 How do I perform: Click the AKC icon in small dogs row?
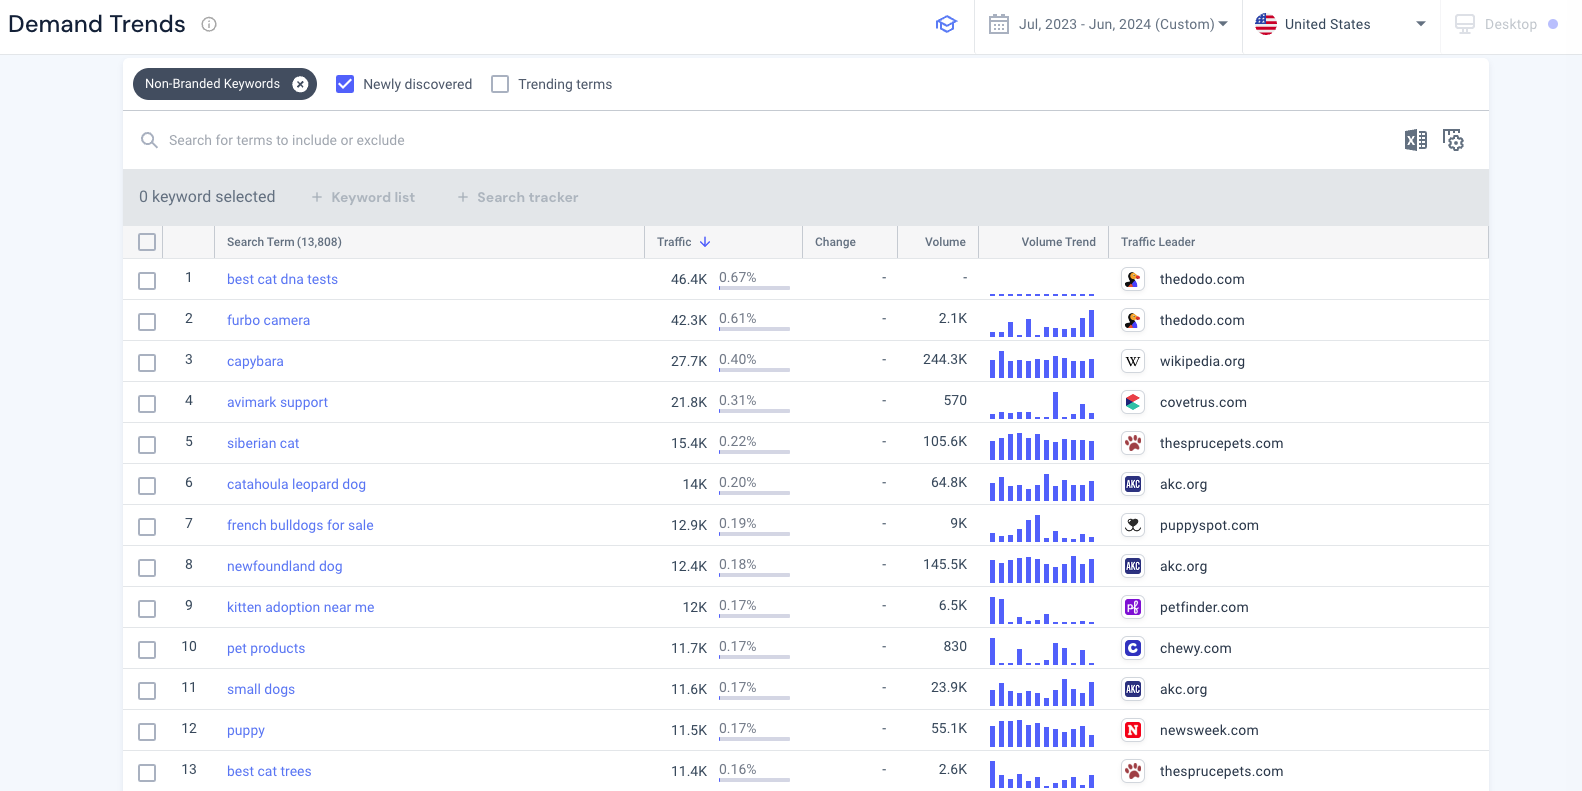click(1133, 689)
